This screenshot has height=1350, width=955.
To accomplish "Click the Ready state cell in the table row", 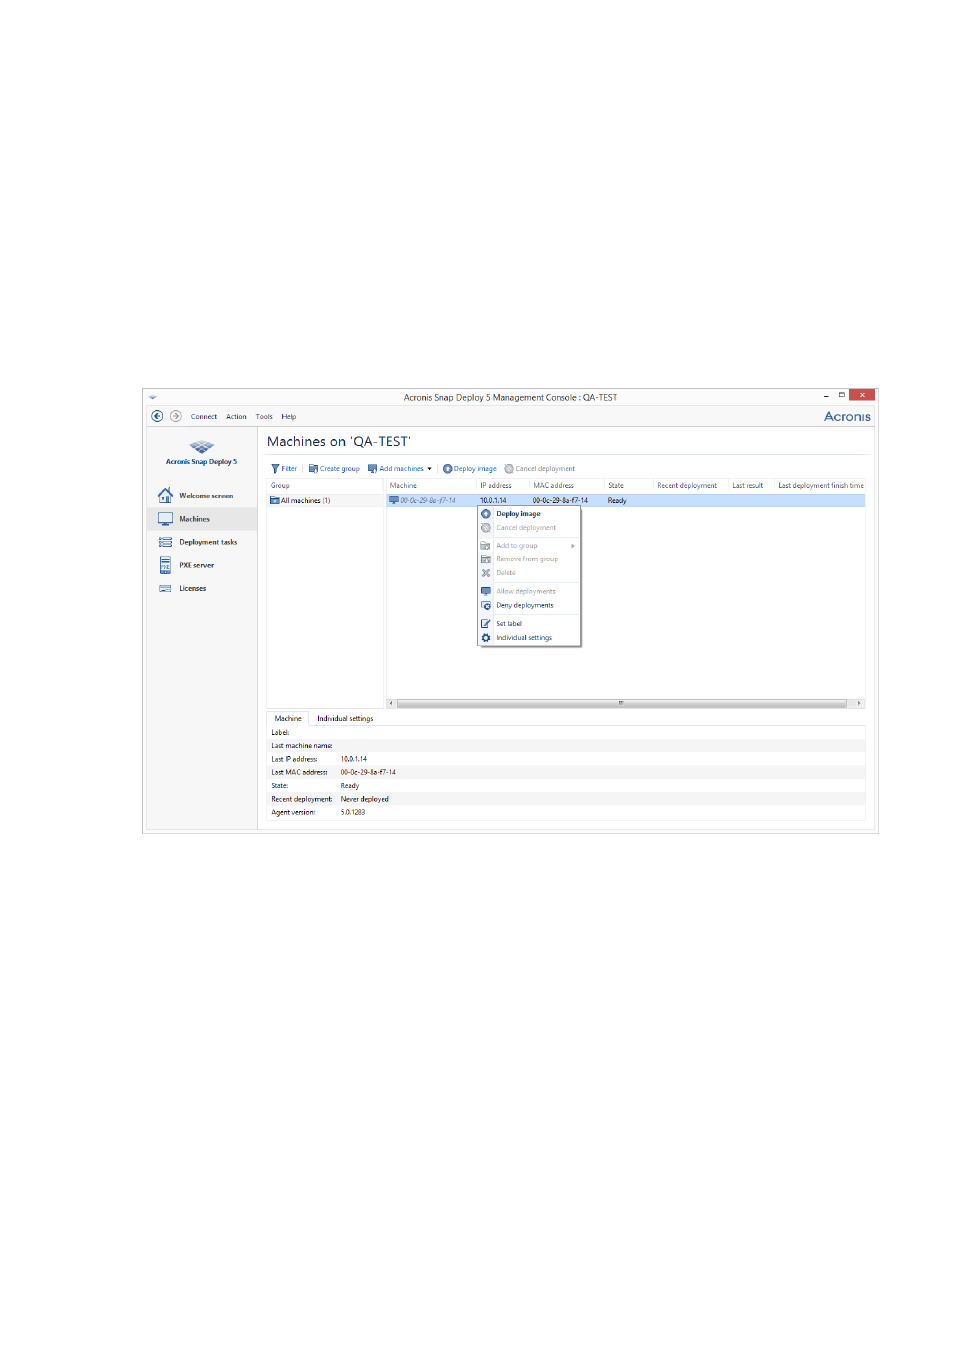I will tap(617, 500).
